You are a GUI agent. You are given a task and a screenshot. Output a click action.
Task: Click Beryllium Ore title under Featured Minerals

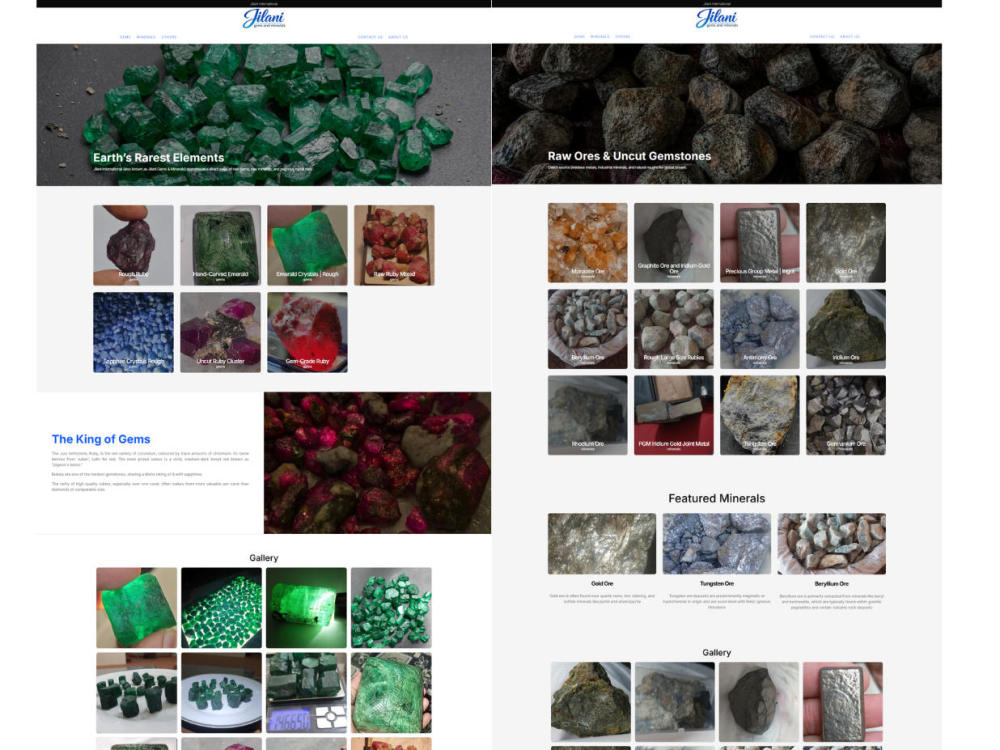click(832, 584)
